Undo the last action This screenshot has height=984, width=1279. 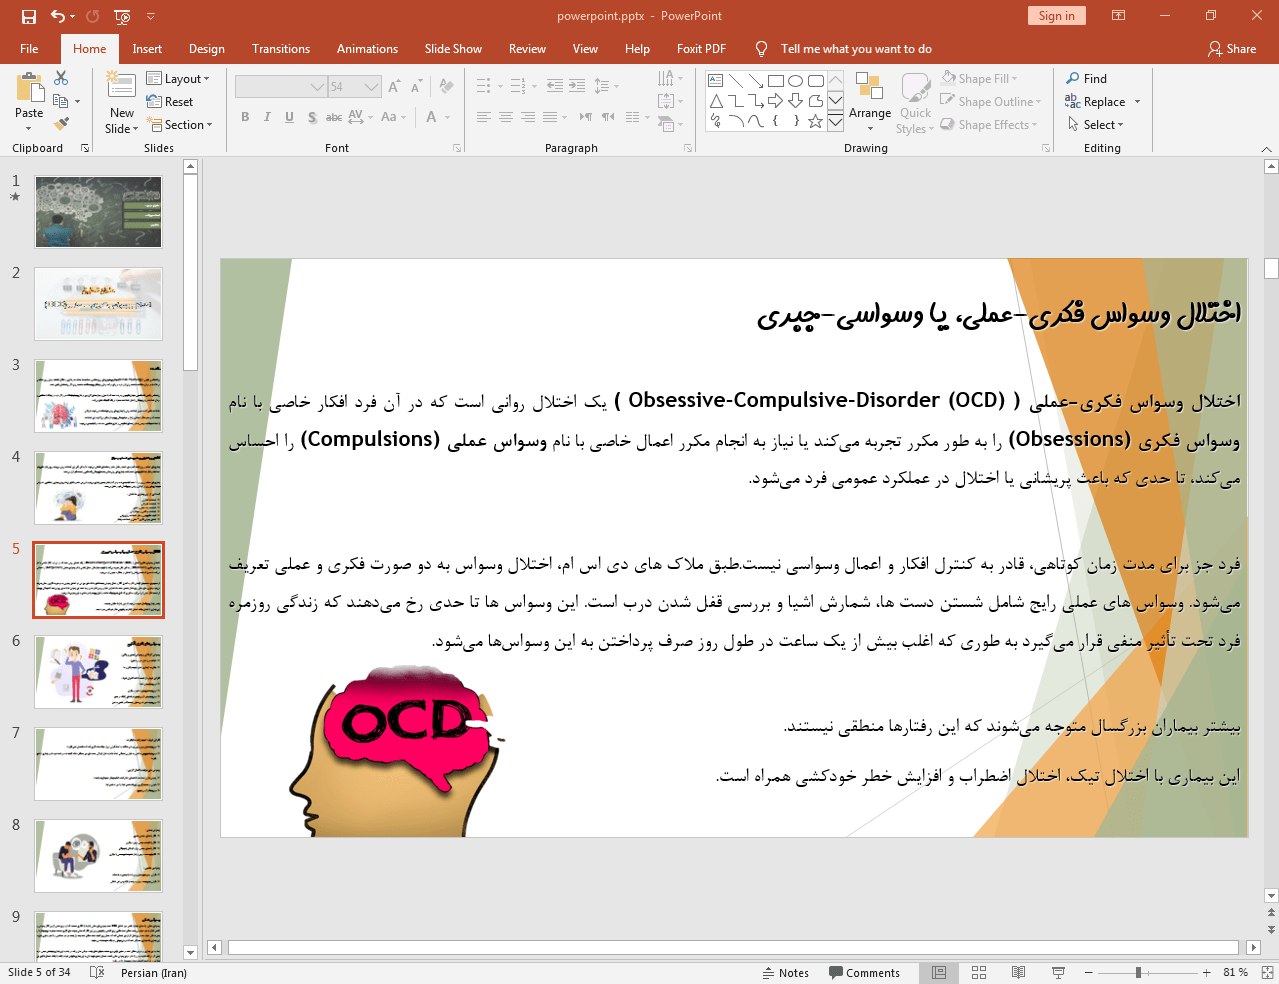(x=58, y=16)
